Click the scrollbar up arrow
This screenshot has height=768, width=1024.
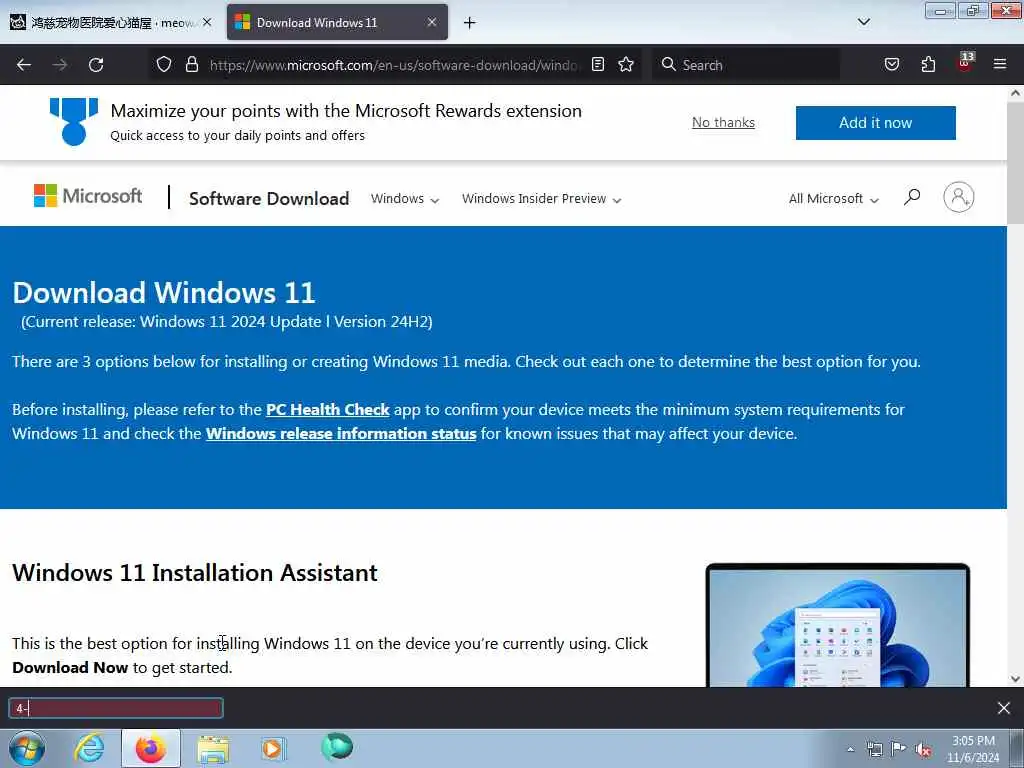[x=1016, y=93]
